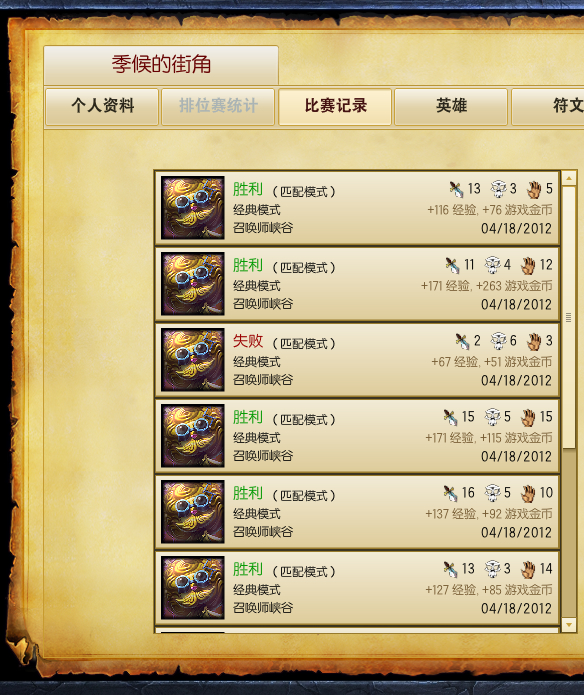Click the kills sword icon next to 13 in first match
The image size is (584, 695).
point(456,189)
